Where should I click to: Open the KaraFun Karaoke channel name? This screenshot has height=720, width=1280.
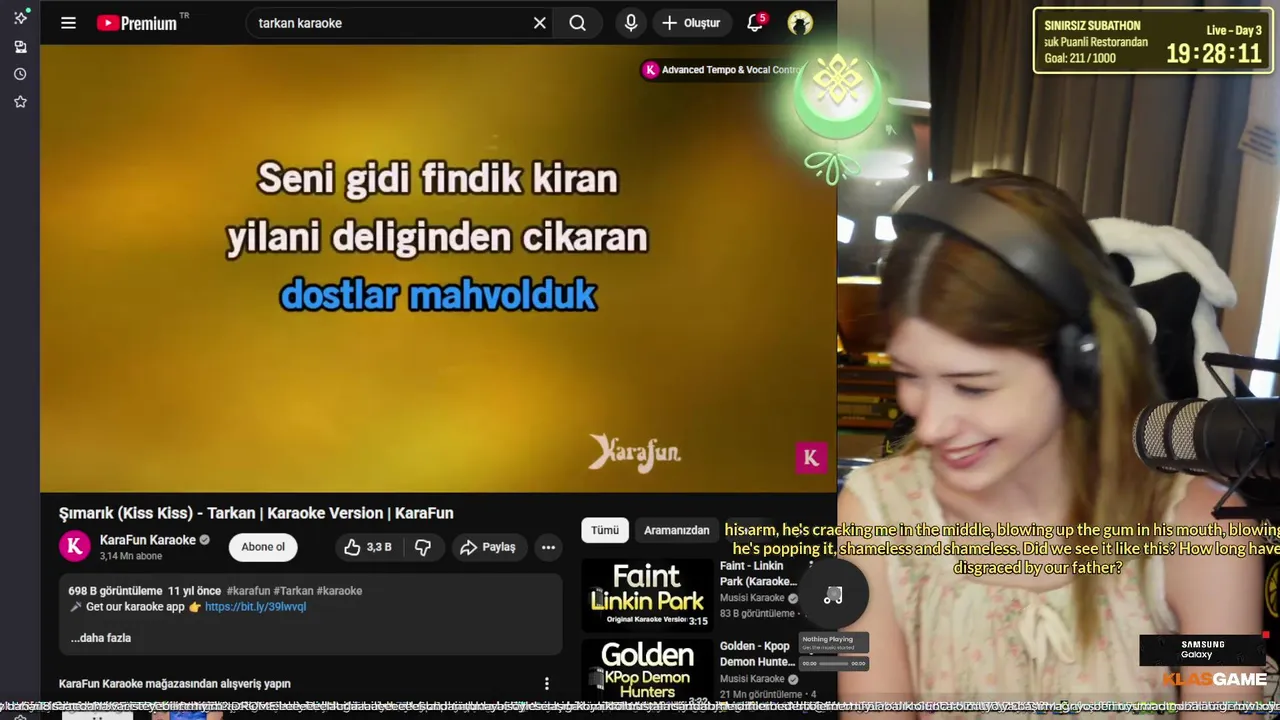pyautogui.click(x=148, y=540)
